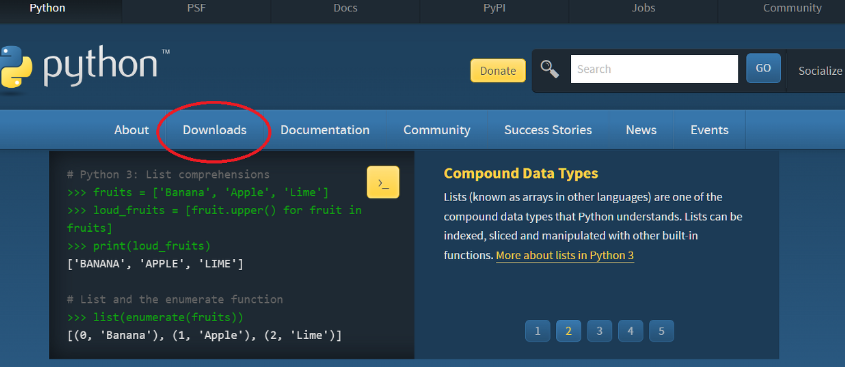Click the output "['BANANA', 'APPLE', 'LIME']"

[155, 264]
